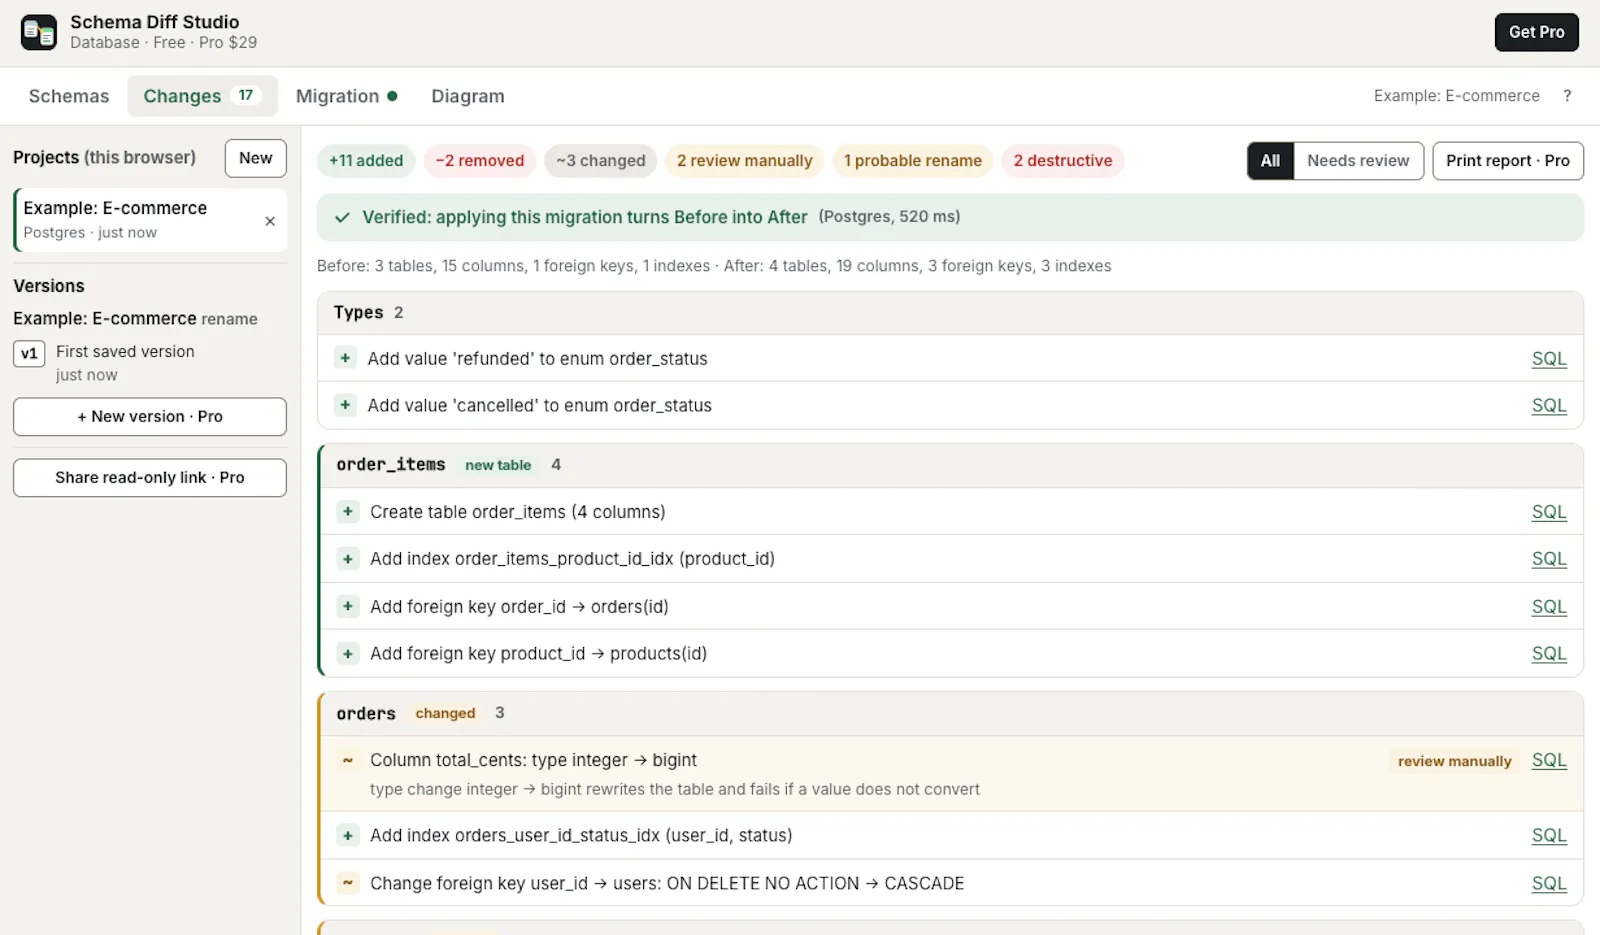Click plus icon for foreign key order_id
Screen dimensions: 1600x935
tap(348, 606)
